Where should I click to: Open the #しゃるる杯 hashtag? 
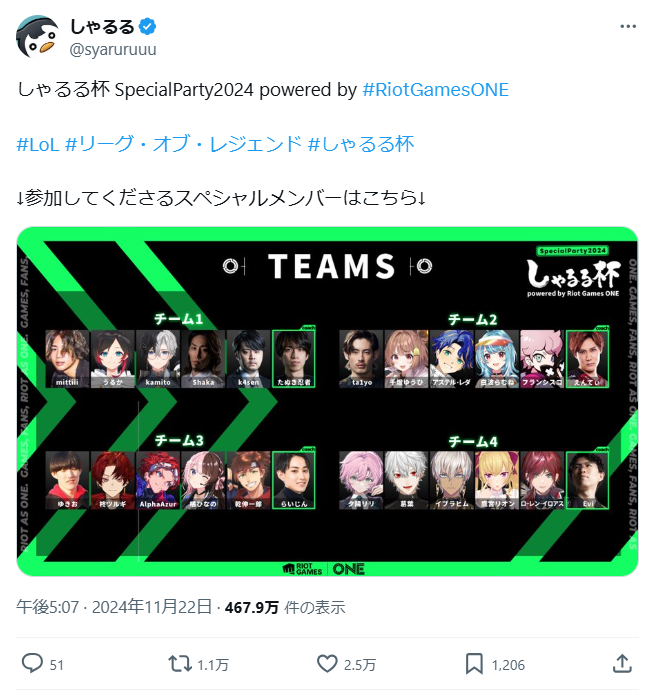(361, 144)
